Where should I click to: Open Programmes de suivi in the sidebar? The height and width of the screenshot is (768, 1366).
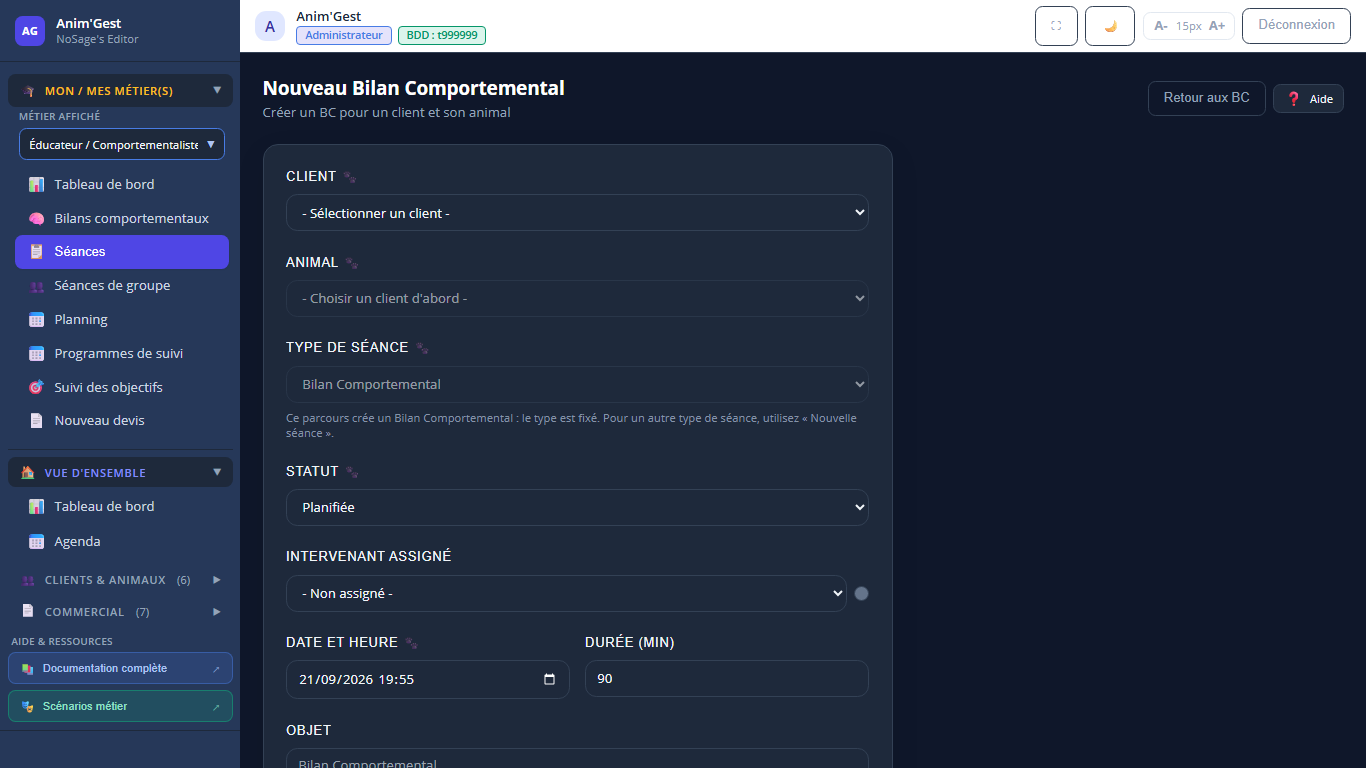pyautogui.click(x=122, y=353)
